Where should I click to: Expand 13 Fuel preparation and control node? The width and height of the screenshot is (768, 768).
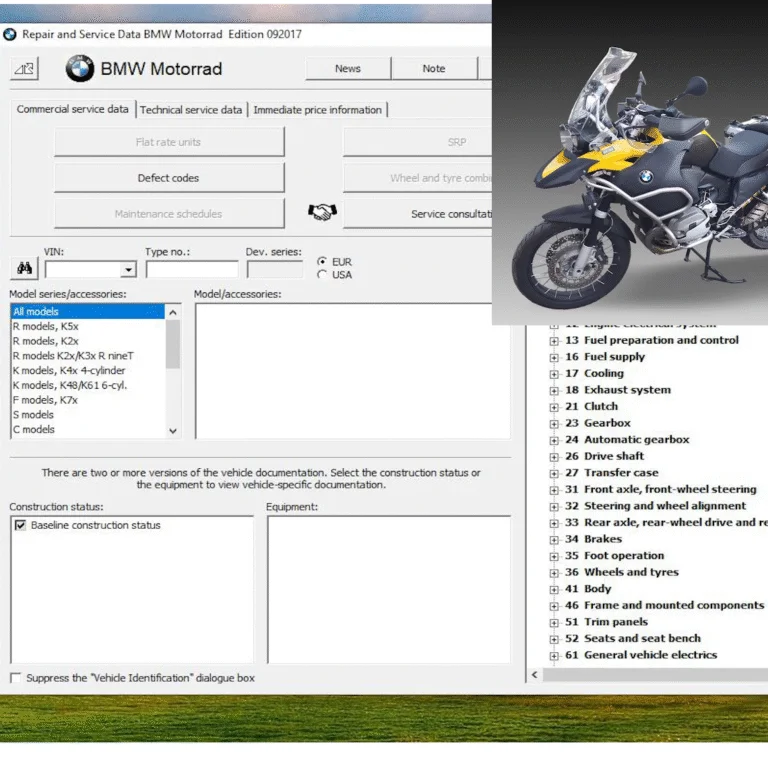tap(554, 341)
